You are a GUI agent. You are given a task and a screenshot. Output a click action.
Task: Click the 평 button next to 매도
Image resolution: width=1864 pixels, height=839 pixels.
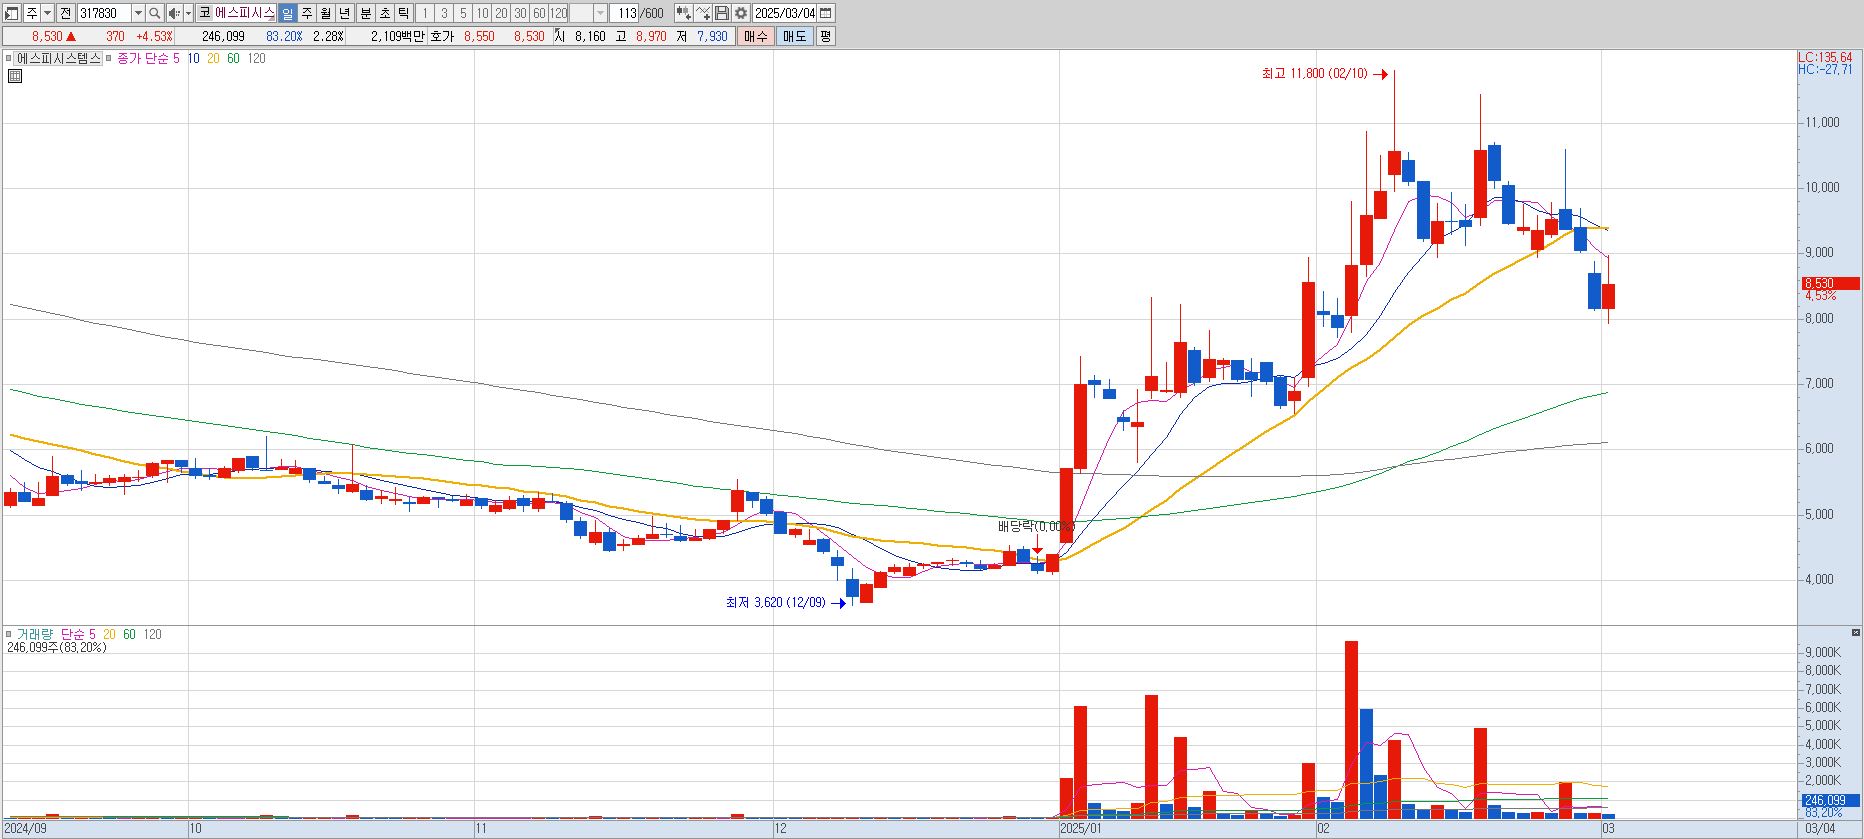tap(825, 36)
